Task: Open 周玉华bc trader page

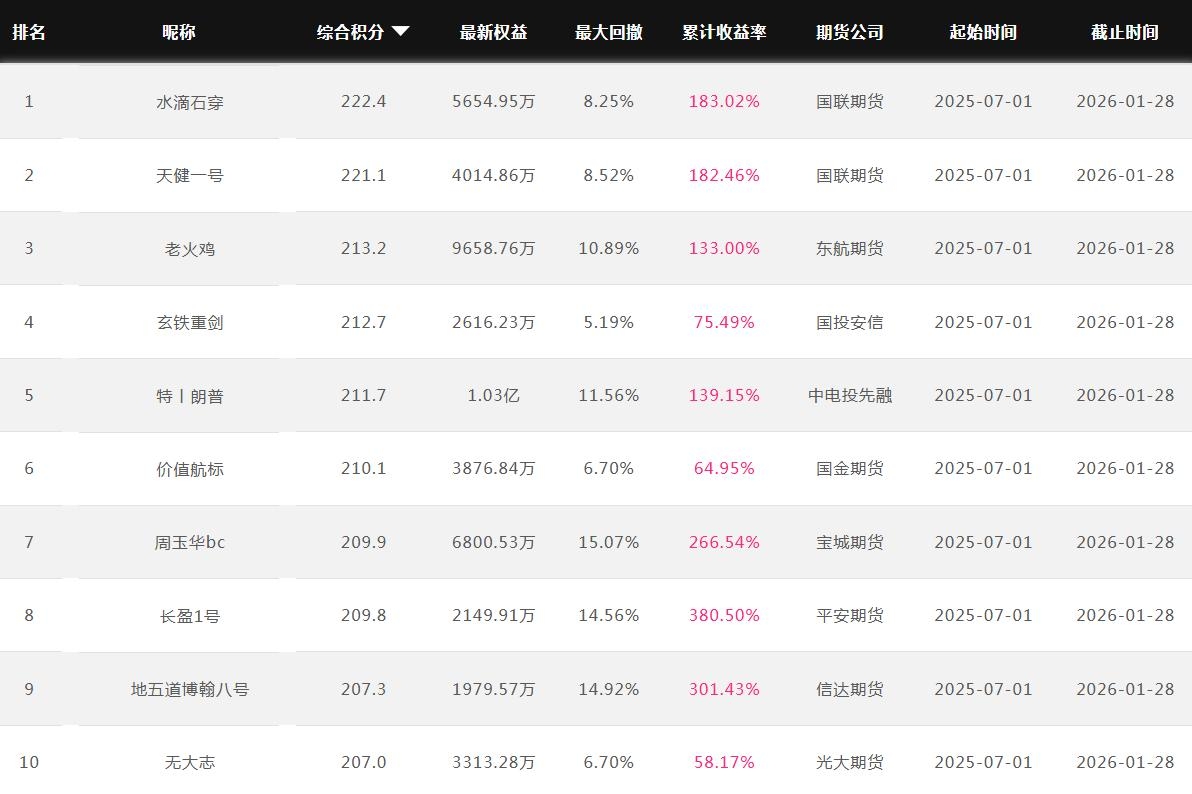Action: click(x=189, y=543)
